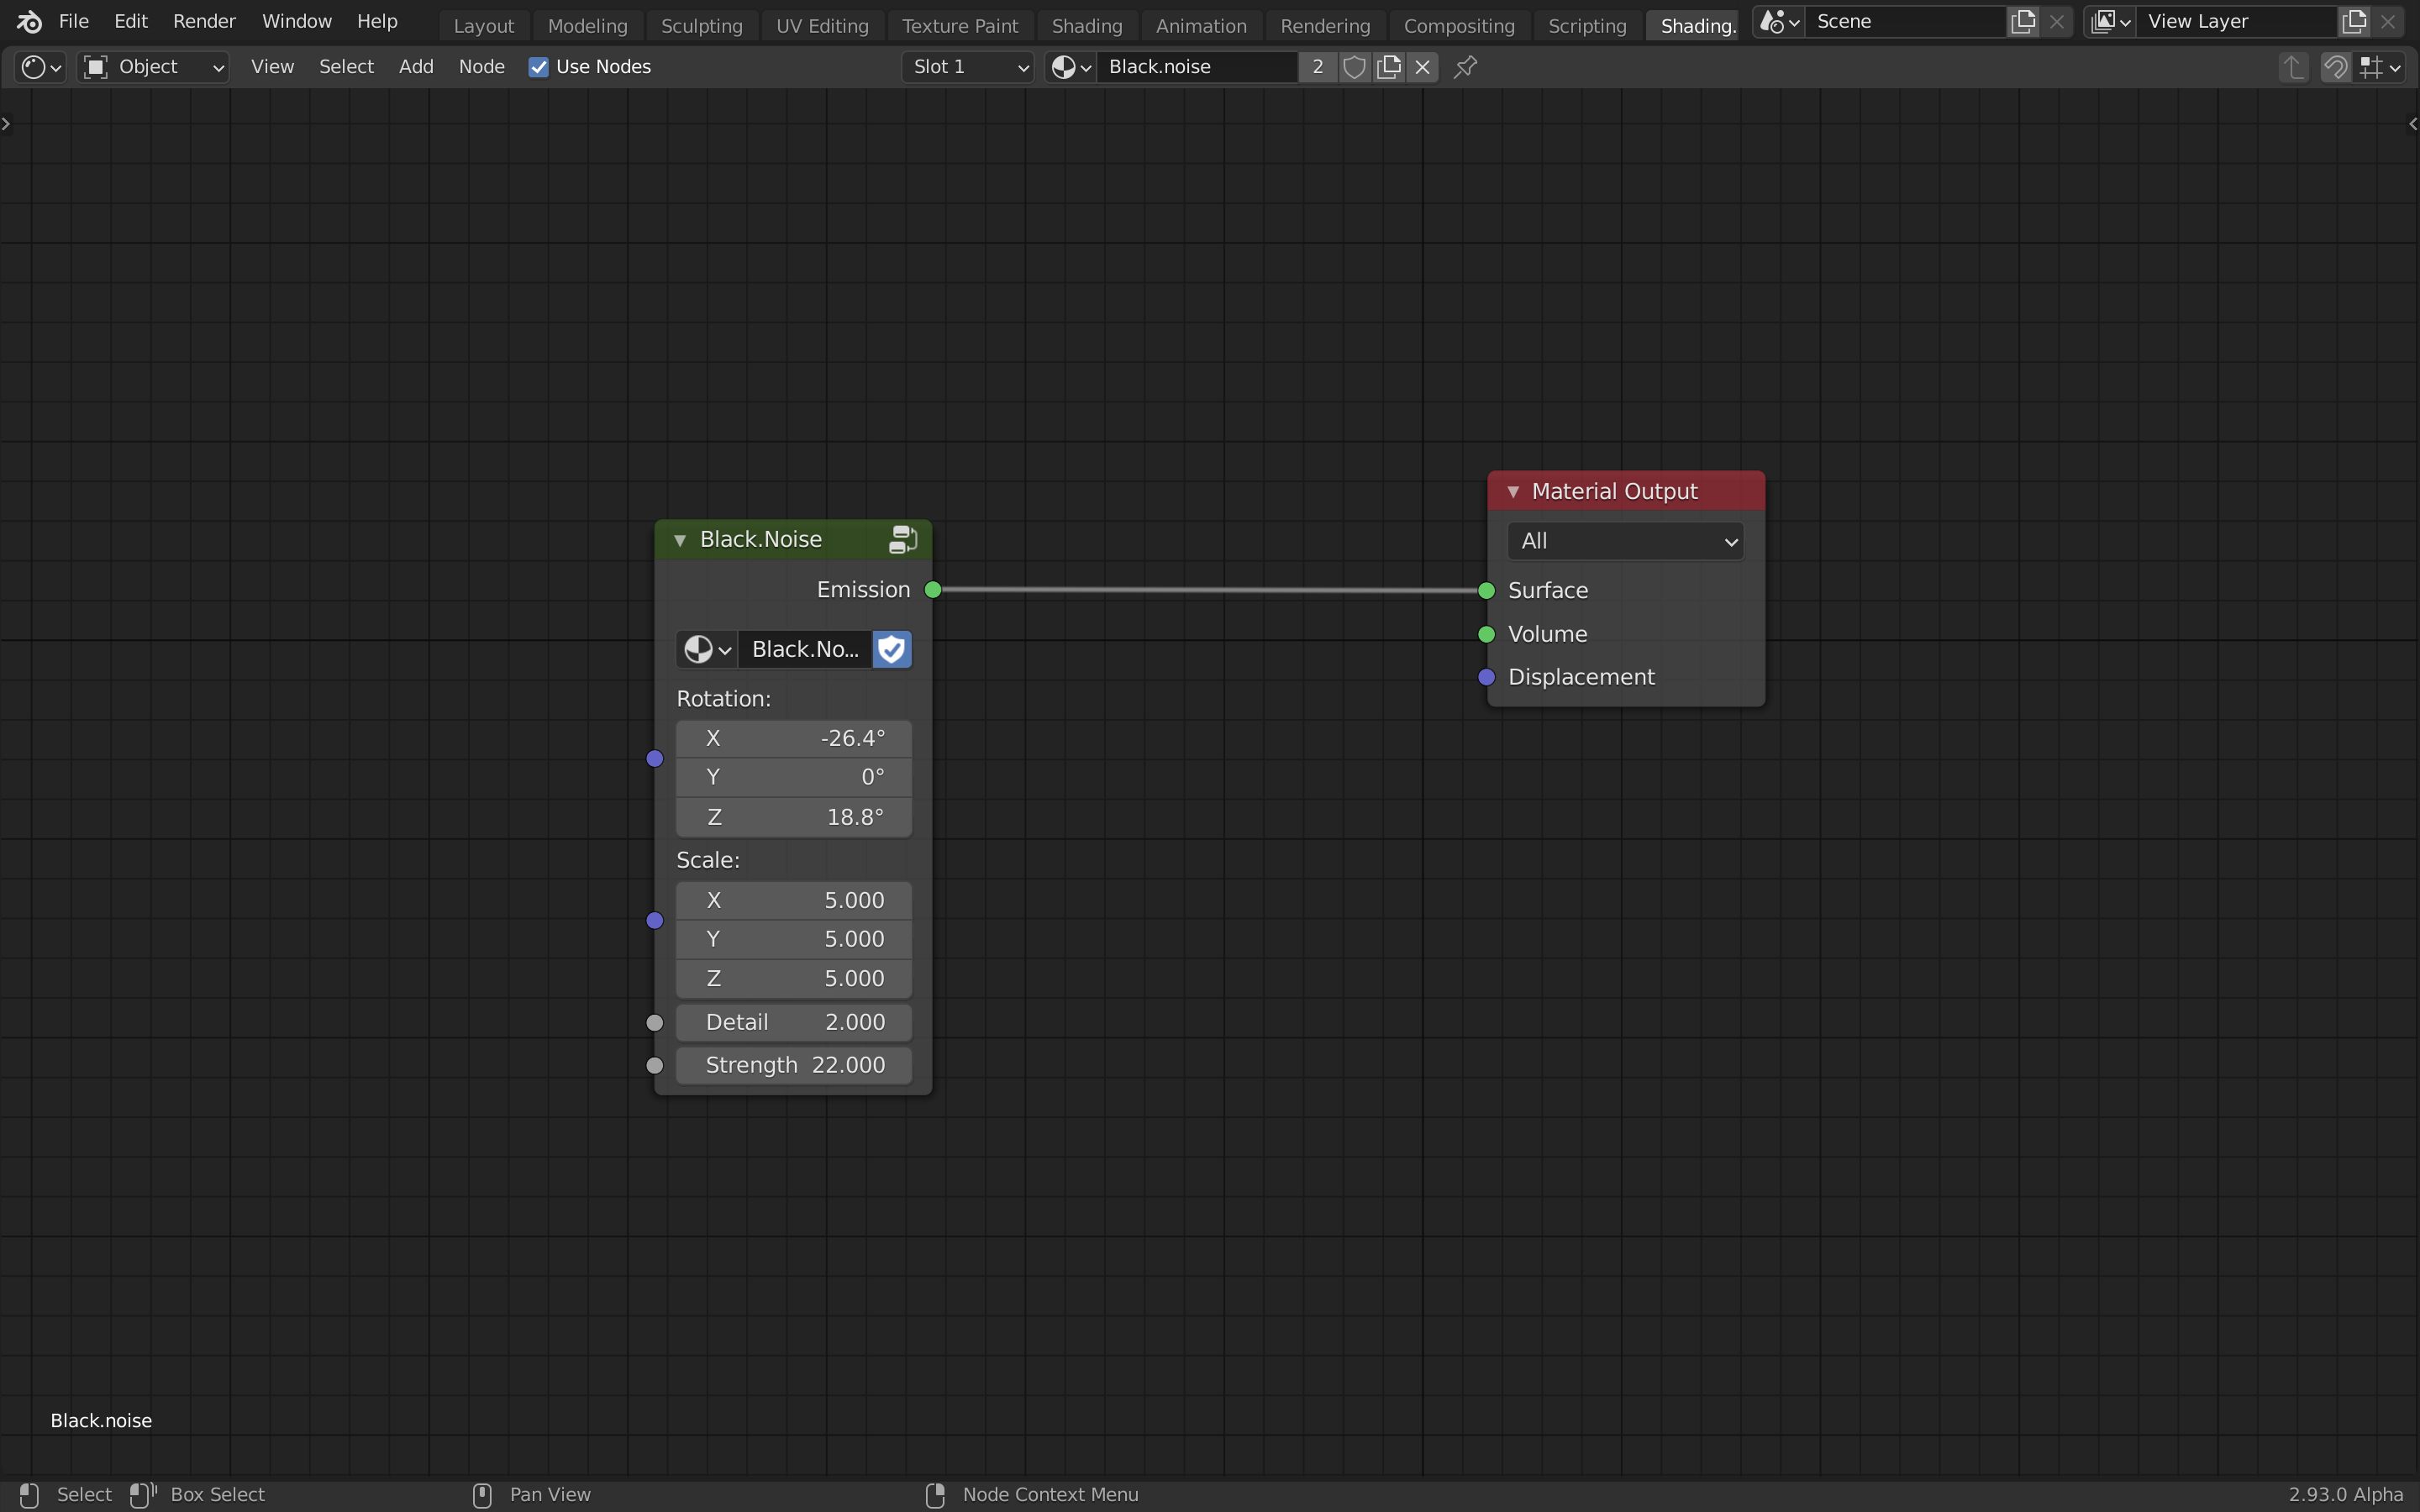The height and width of the screenshot is (1512, 2420).
Task: Open the Add menu in node editor
Action: (416, 67)
